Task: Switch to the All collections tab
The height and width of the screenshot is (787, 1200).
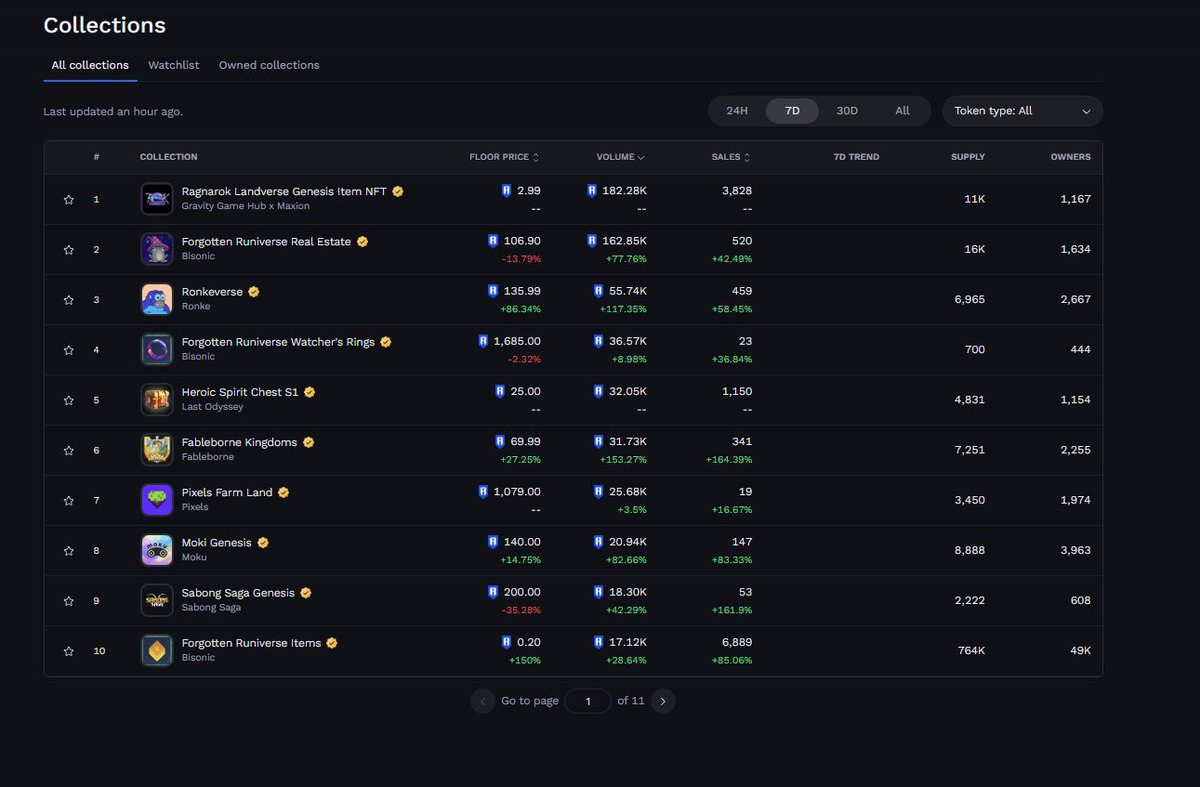Action: coord(90,65)
